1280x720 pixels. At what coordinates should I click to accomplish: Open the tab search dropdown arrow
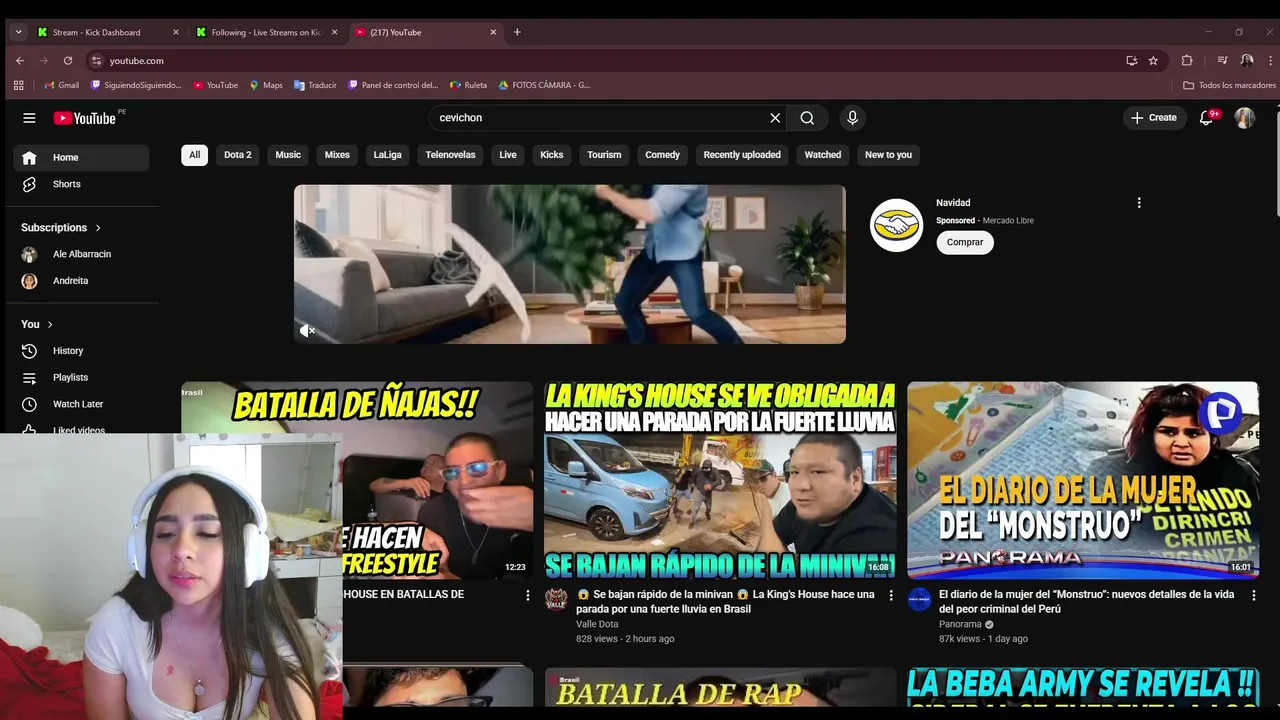coord(18,32)
